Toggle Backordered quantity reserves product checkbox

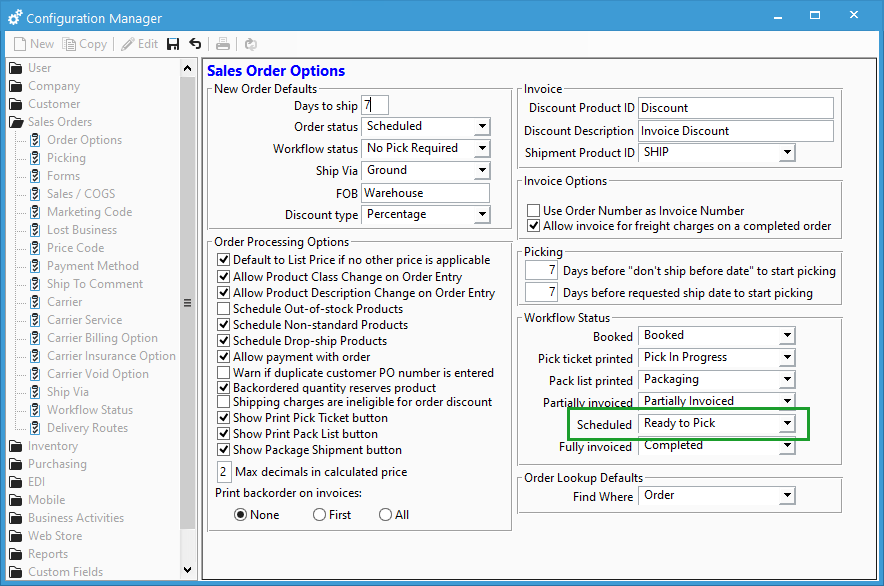click(x=224, y=388)
